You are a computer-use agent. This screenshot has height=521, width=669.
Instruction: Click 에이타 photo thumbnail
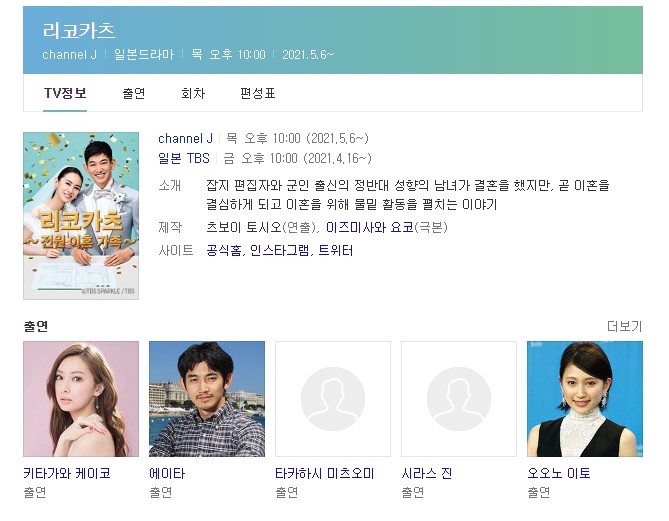click(x=207, y=399)
